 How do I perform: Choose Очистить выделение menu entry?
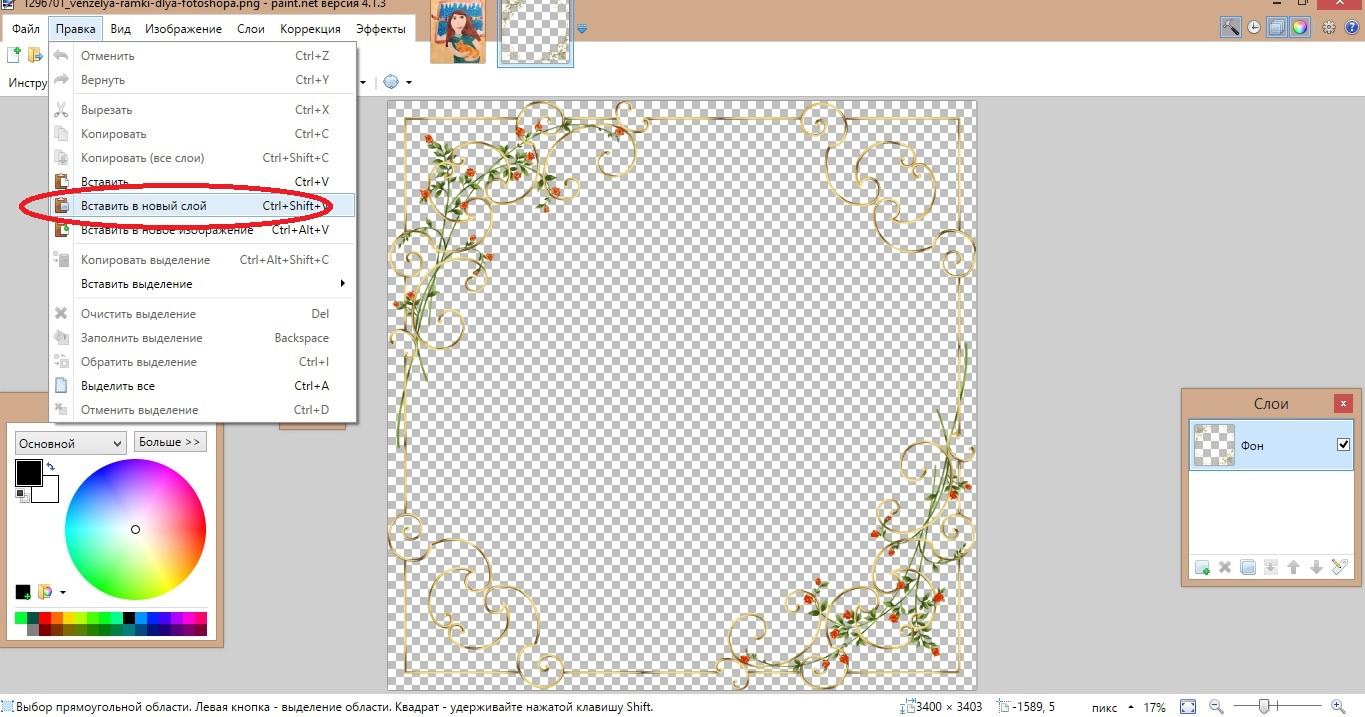pyautogui.click(x=203, y=314)
